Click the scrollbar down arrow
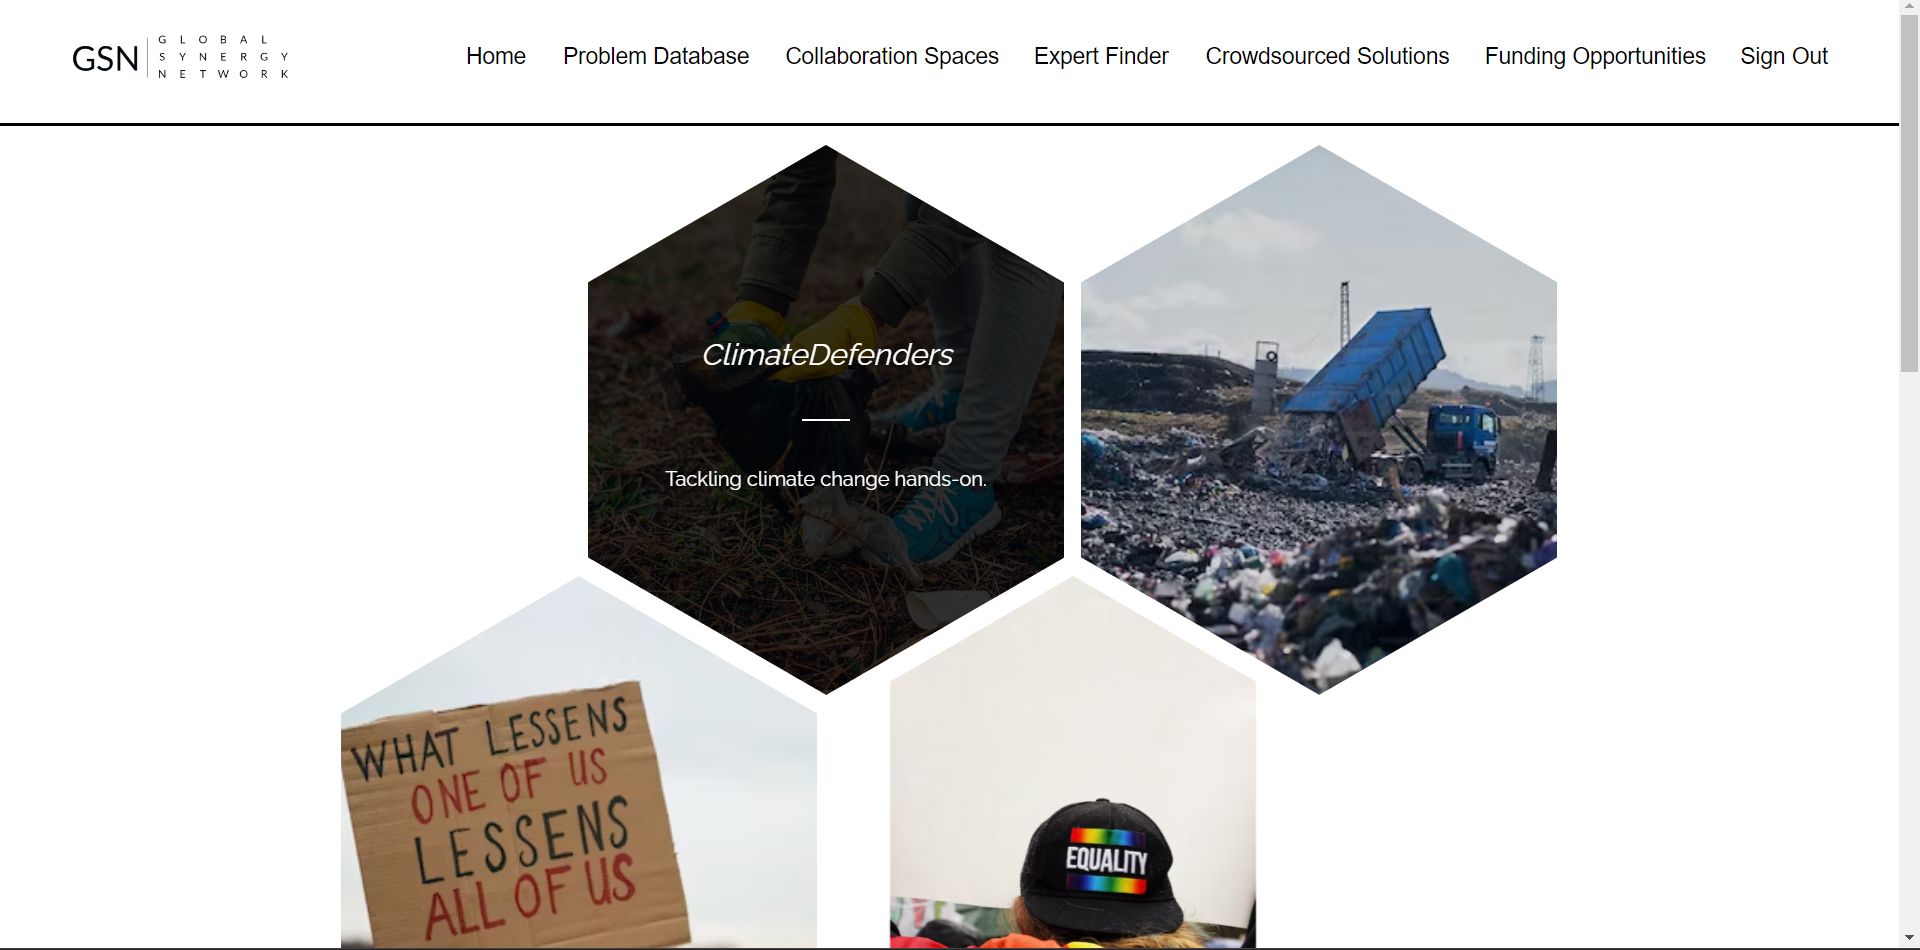The height and width of the screenshot is (950, 1920). pos(1909,938)
